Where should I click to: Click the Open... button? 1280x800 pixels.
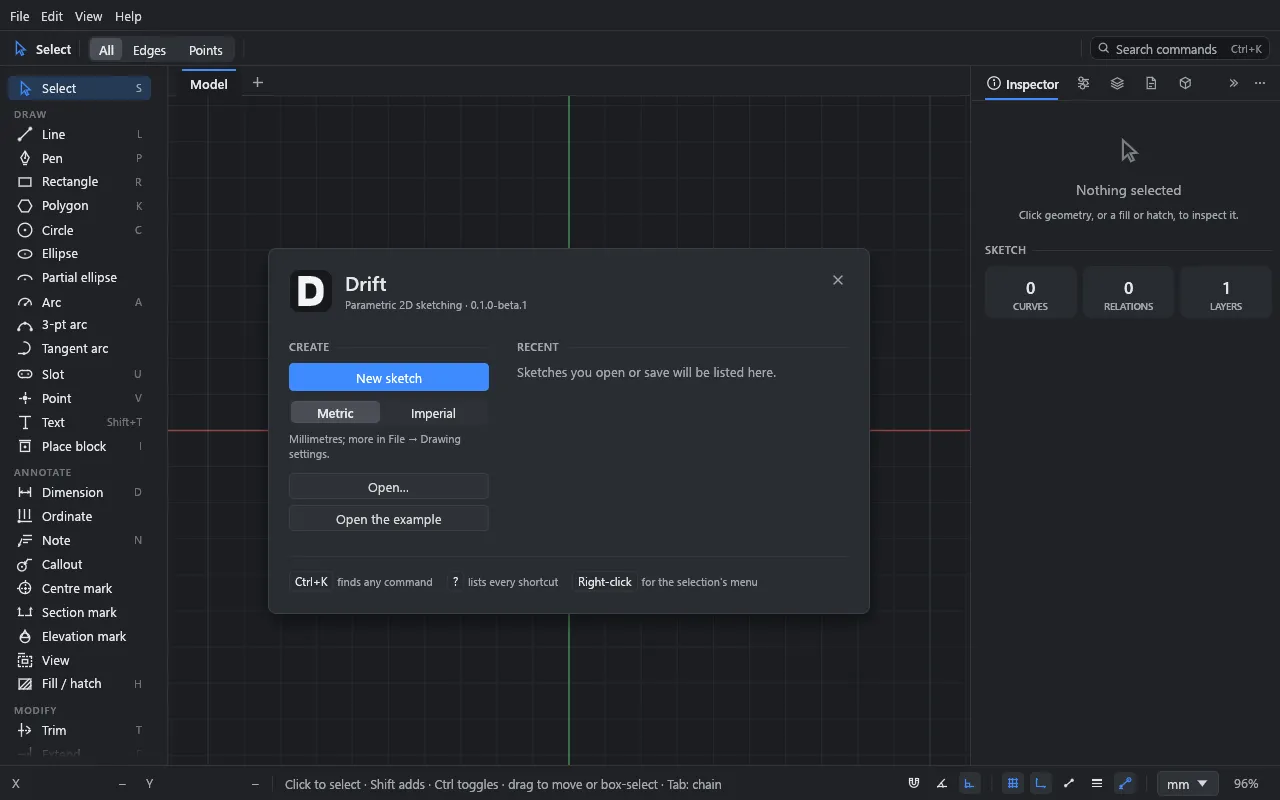pyautogui.click(x=389, y=487)
